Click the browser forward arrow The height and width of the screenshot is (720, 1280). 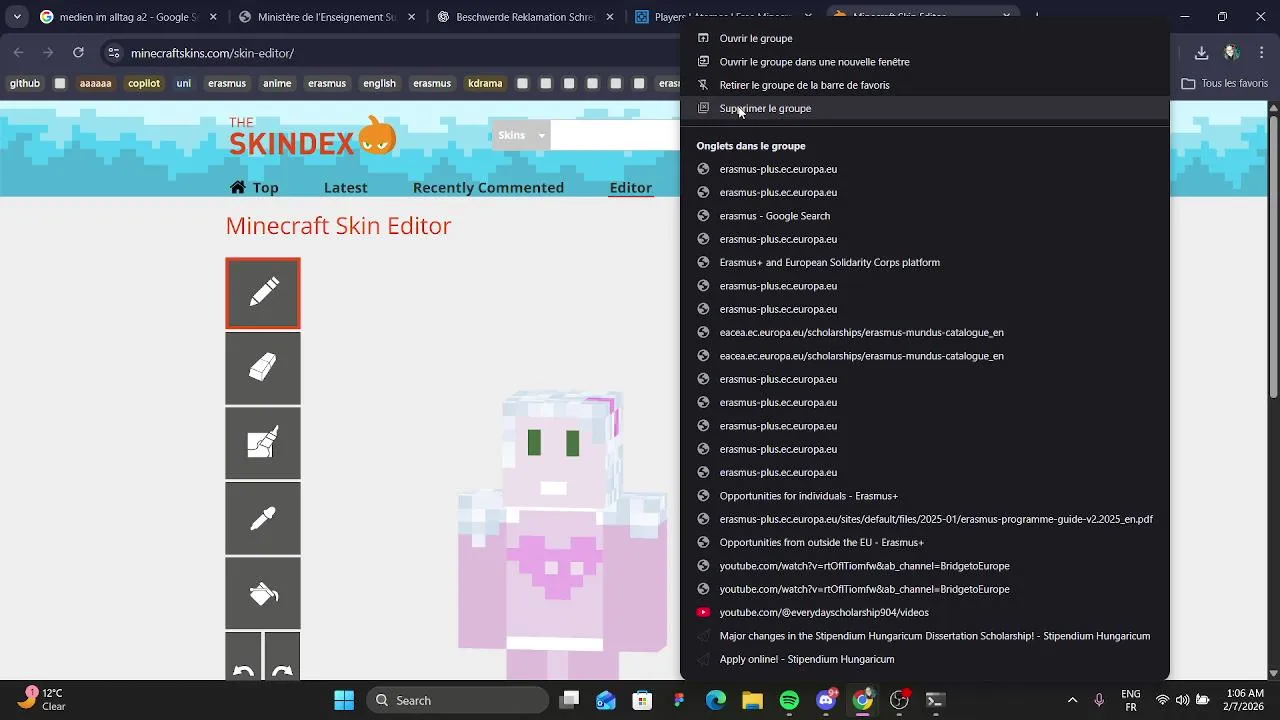[48, 53]
